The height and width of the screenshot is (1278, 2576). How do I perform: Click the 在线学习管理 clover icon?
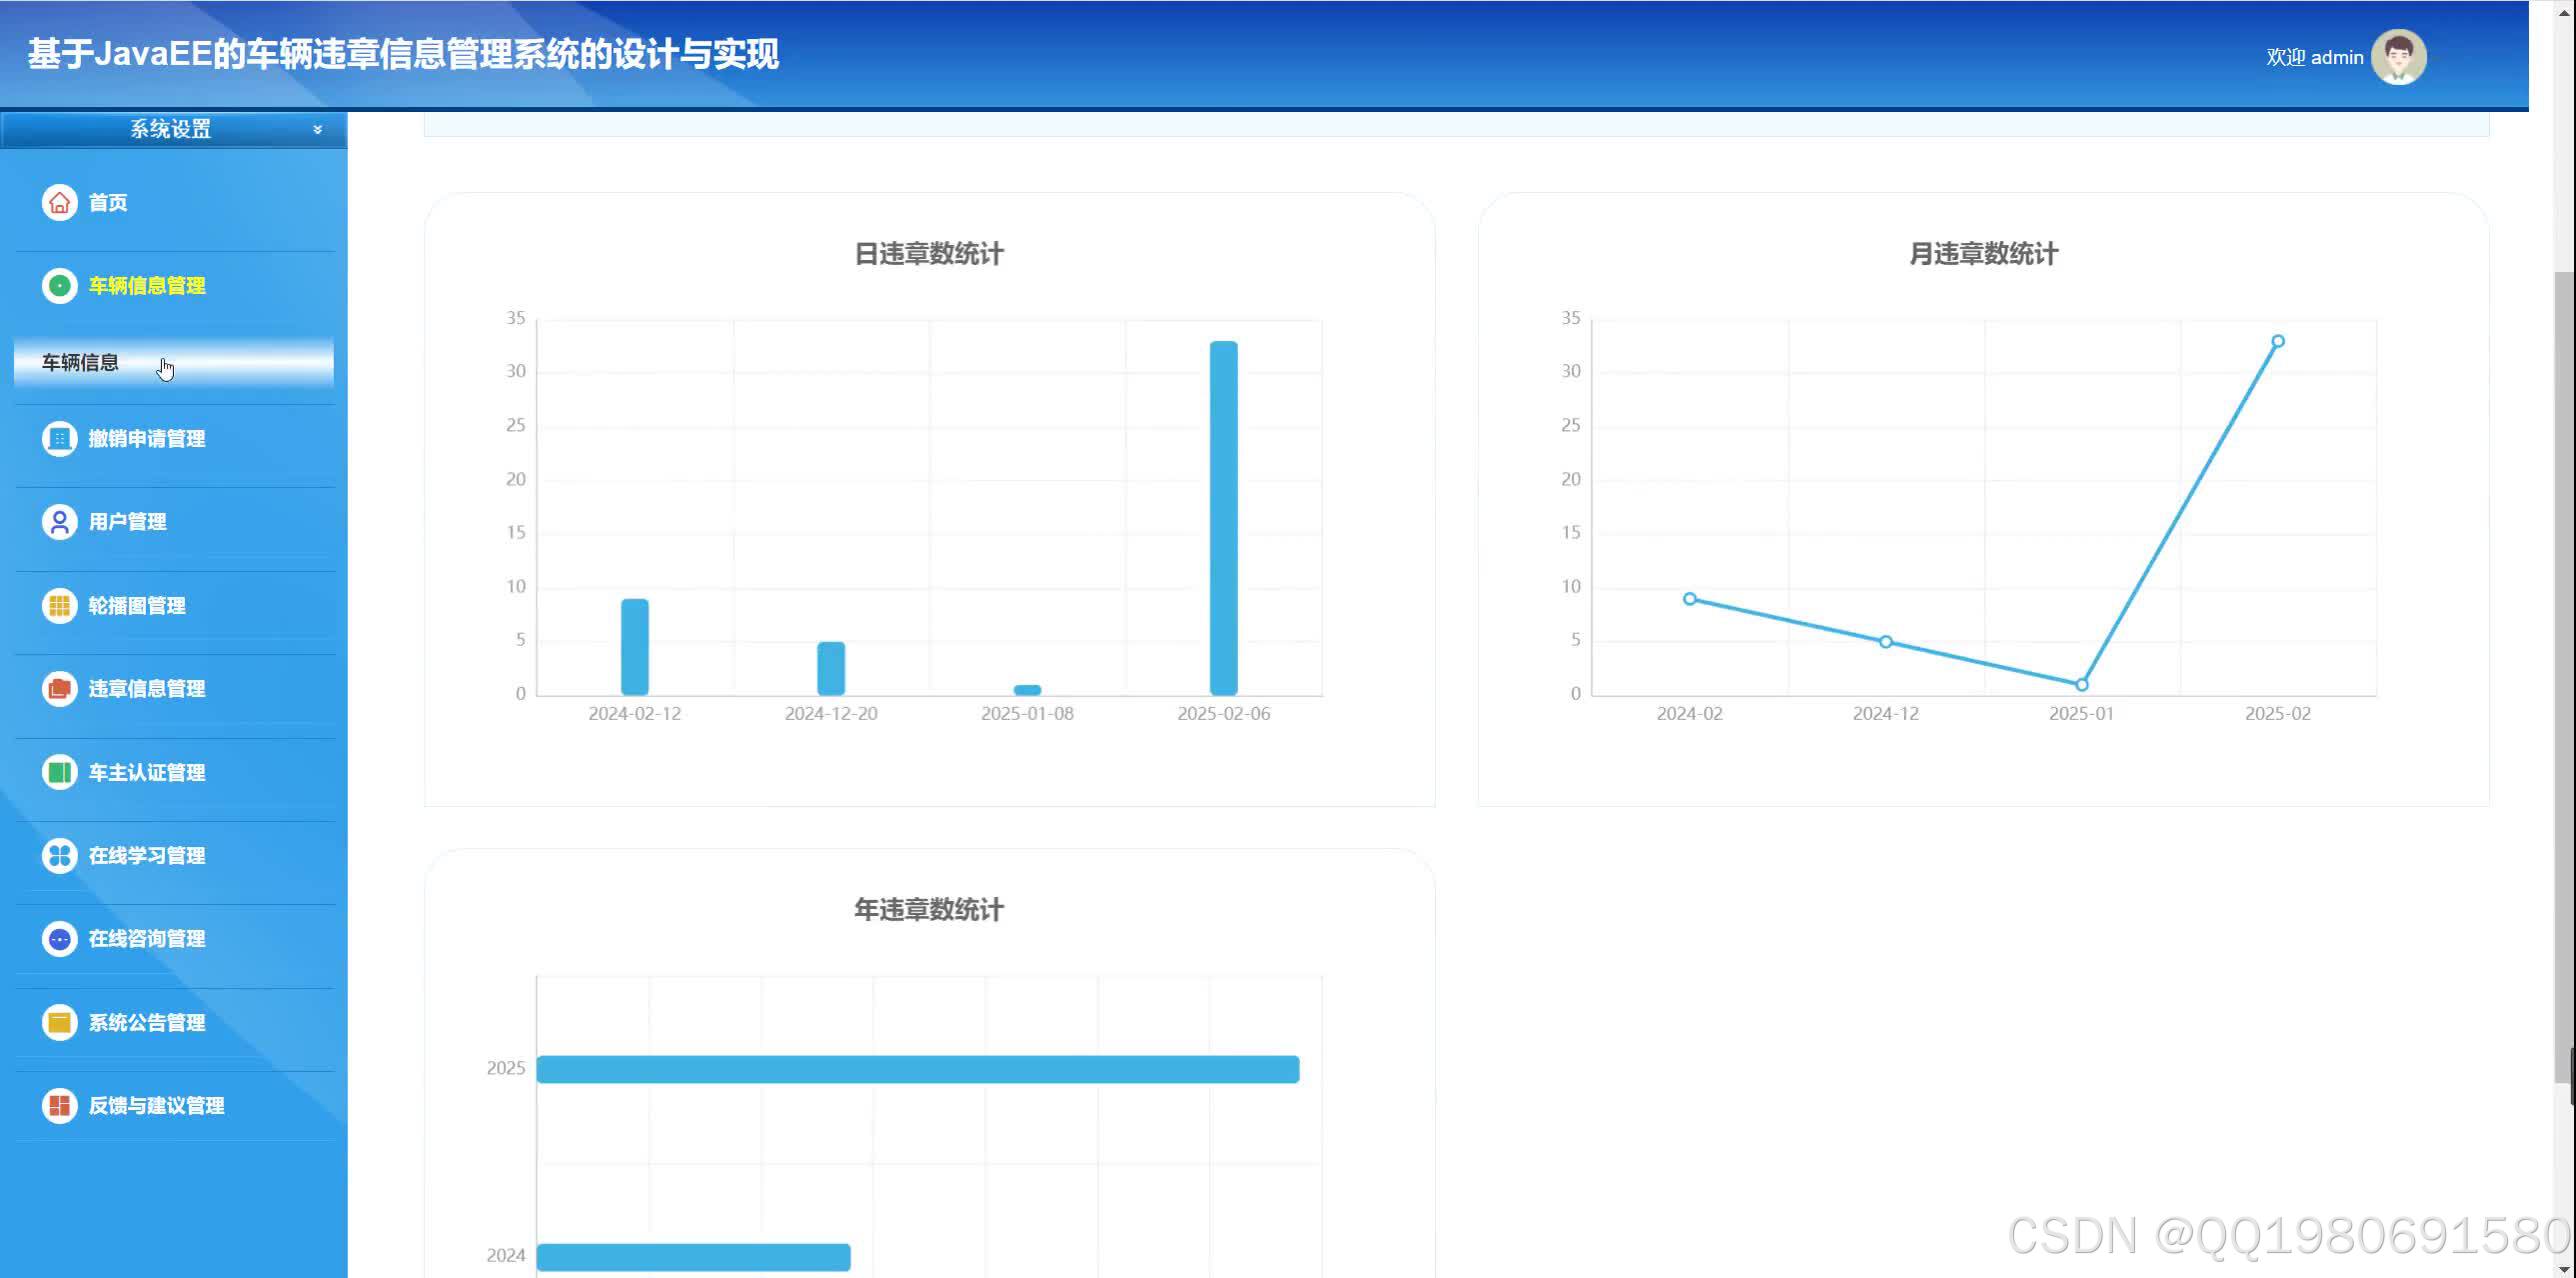[59, 856]
